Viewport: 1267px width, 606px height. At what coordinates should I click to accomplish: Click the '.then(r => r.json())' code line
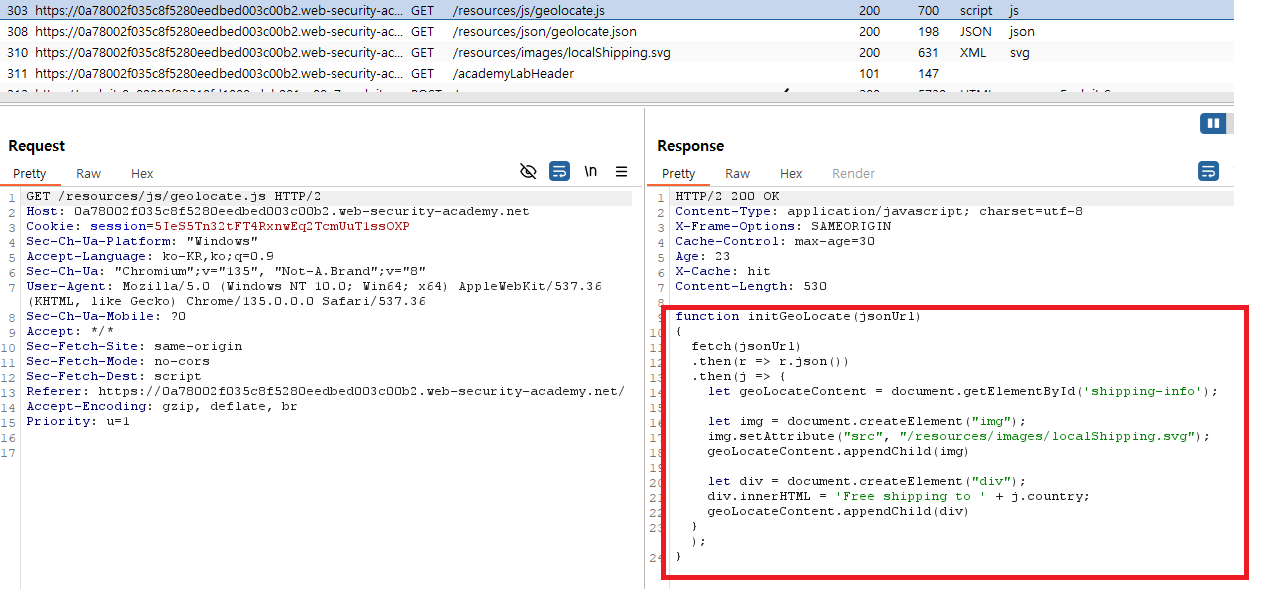[771, 362]
